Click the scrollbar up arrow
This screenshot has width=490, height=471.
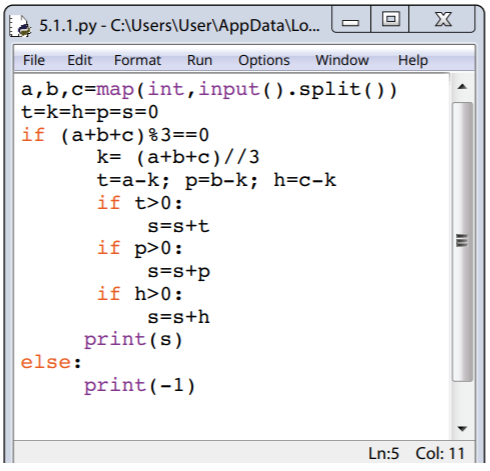462,87
